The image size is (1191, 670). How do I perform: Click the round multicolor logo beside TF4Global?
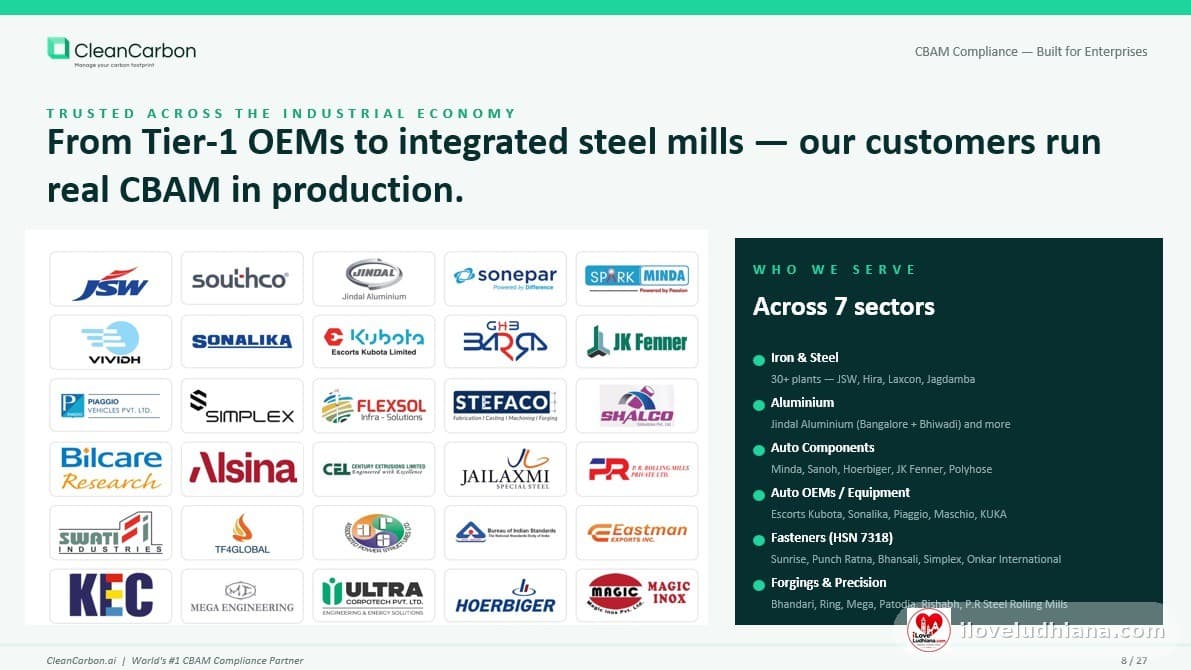click(x=374, y=533)
